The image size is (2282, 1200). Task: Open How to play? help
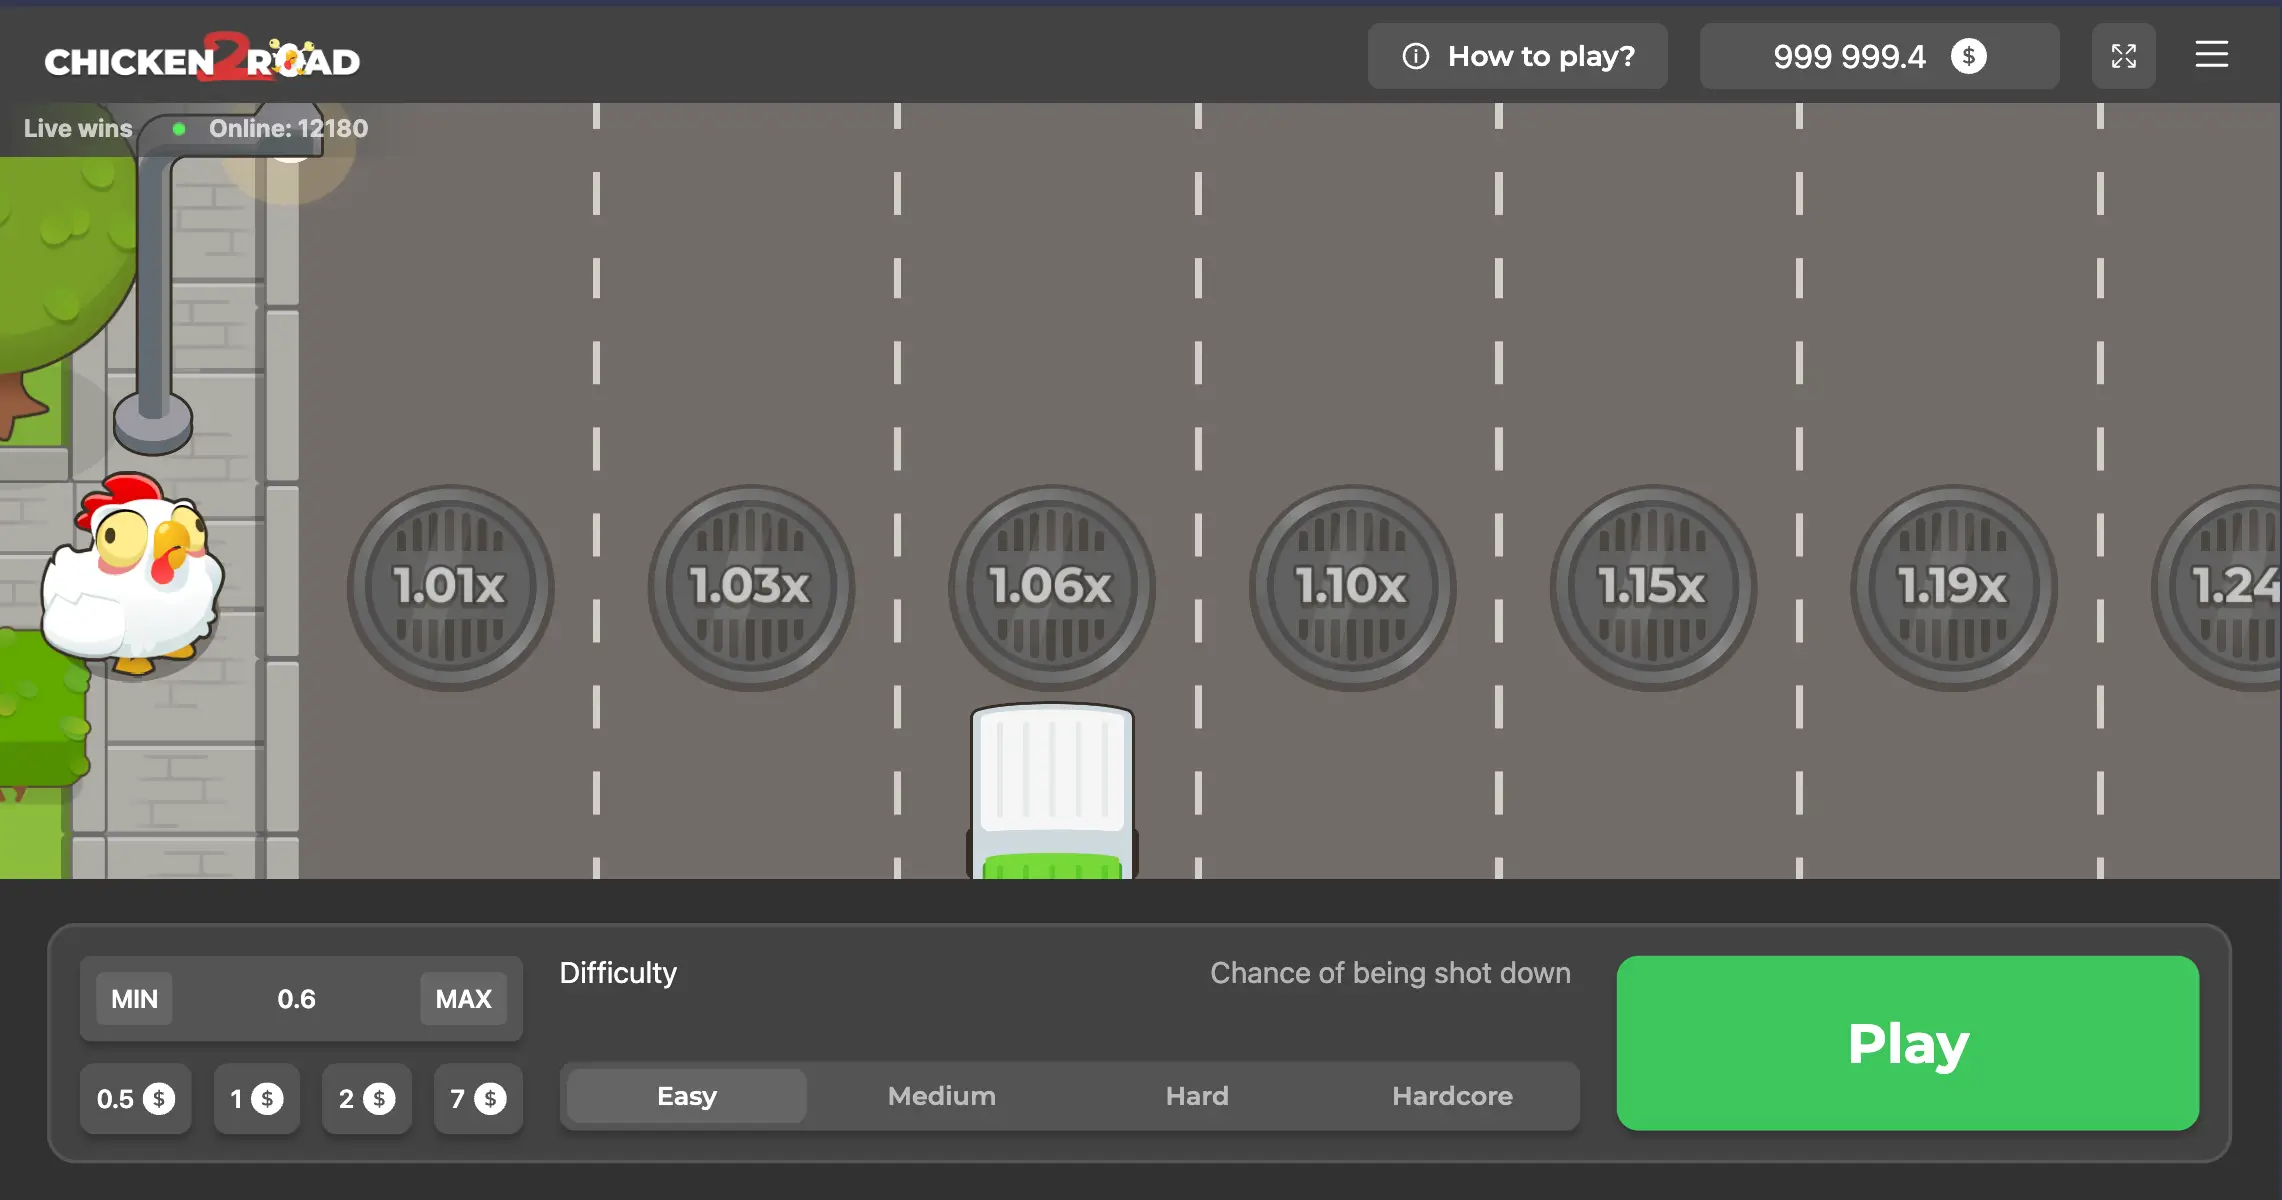[x=1517, y=56]
